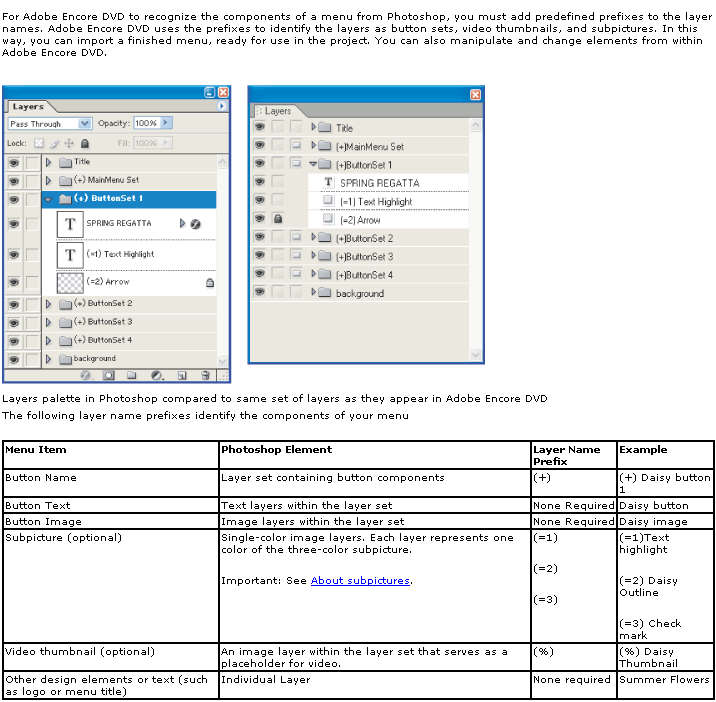Click the lock all padlock icon
The height and width of the screenshot is (702, 716).
(84, 143)
